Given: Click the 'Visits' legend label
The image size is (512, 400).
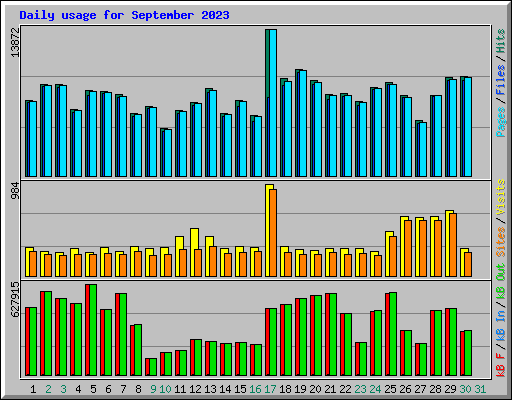Looking at the screenshot, I should click(501, 197).
